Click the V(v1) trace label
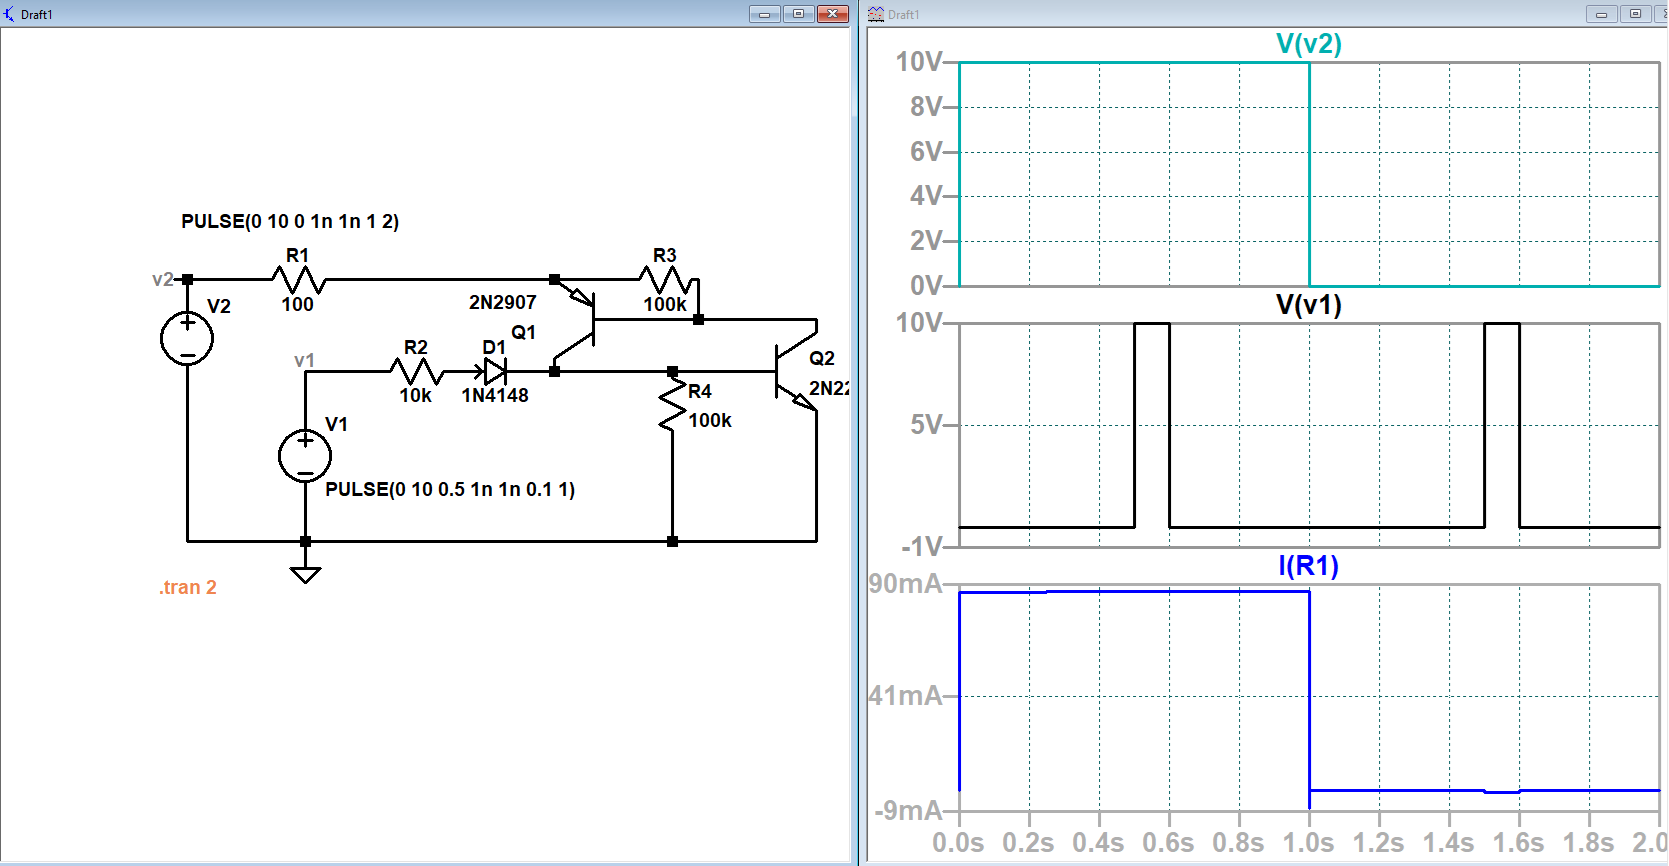The width and height of the screenshot is (1669, 866). [x=1309, y=305]
